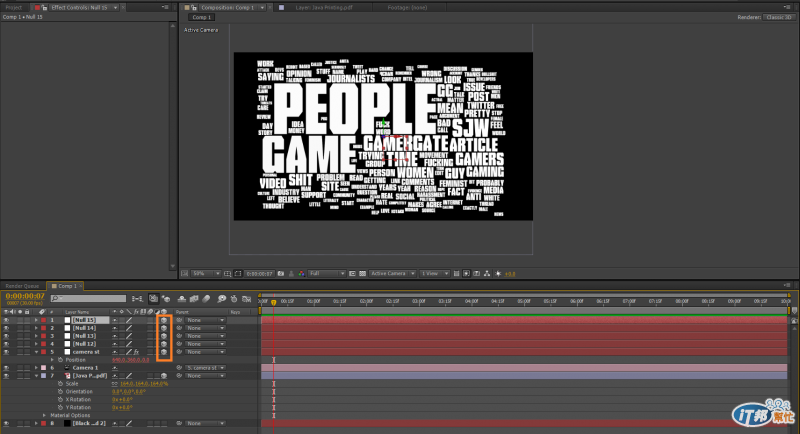Viewport: 800px width, 434px height.
Task: Click the Live Update icon in timeline toolbar
Action: (154, 298)
